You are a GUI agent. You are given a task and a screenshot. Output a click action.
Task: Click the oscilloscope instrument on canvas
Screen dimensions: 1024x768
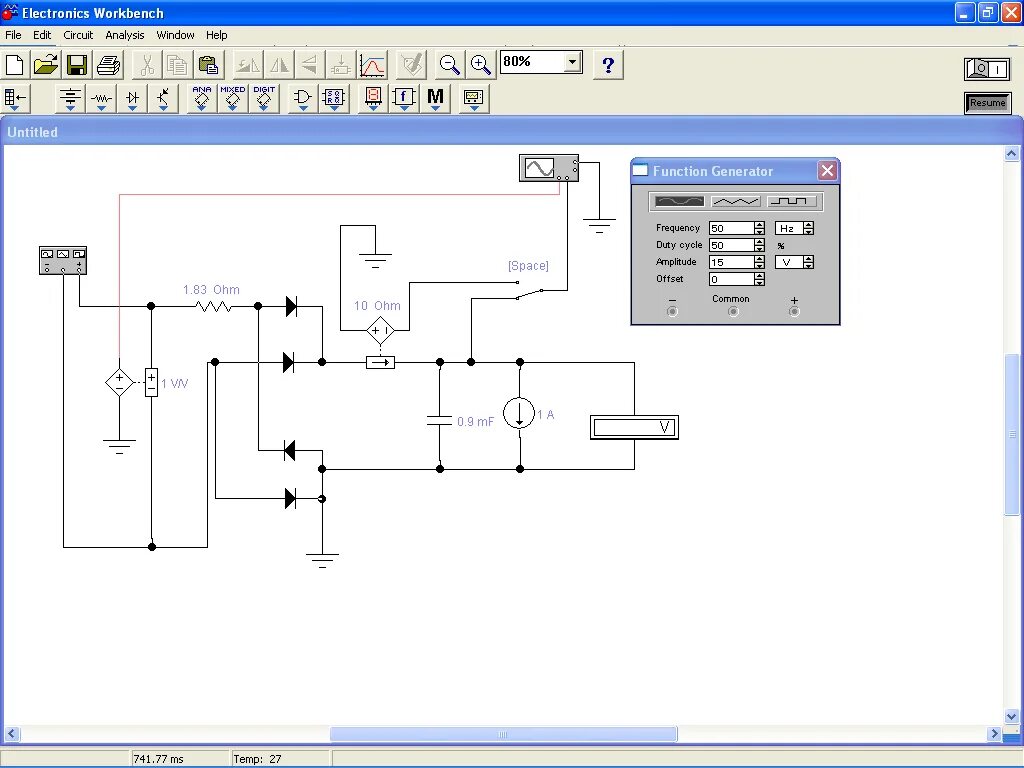coord(549,168)
